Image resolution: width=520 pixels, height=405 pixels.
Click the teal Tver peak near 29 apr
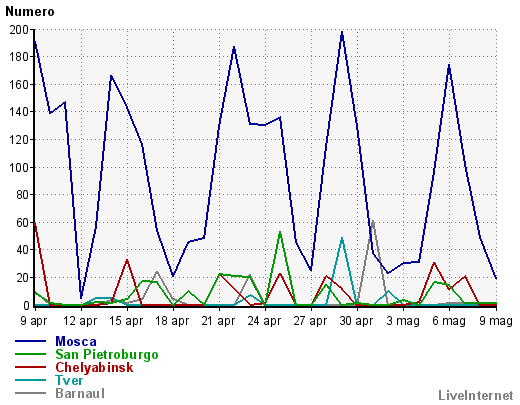pos(342,238)
